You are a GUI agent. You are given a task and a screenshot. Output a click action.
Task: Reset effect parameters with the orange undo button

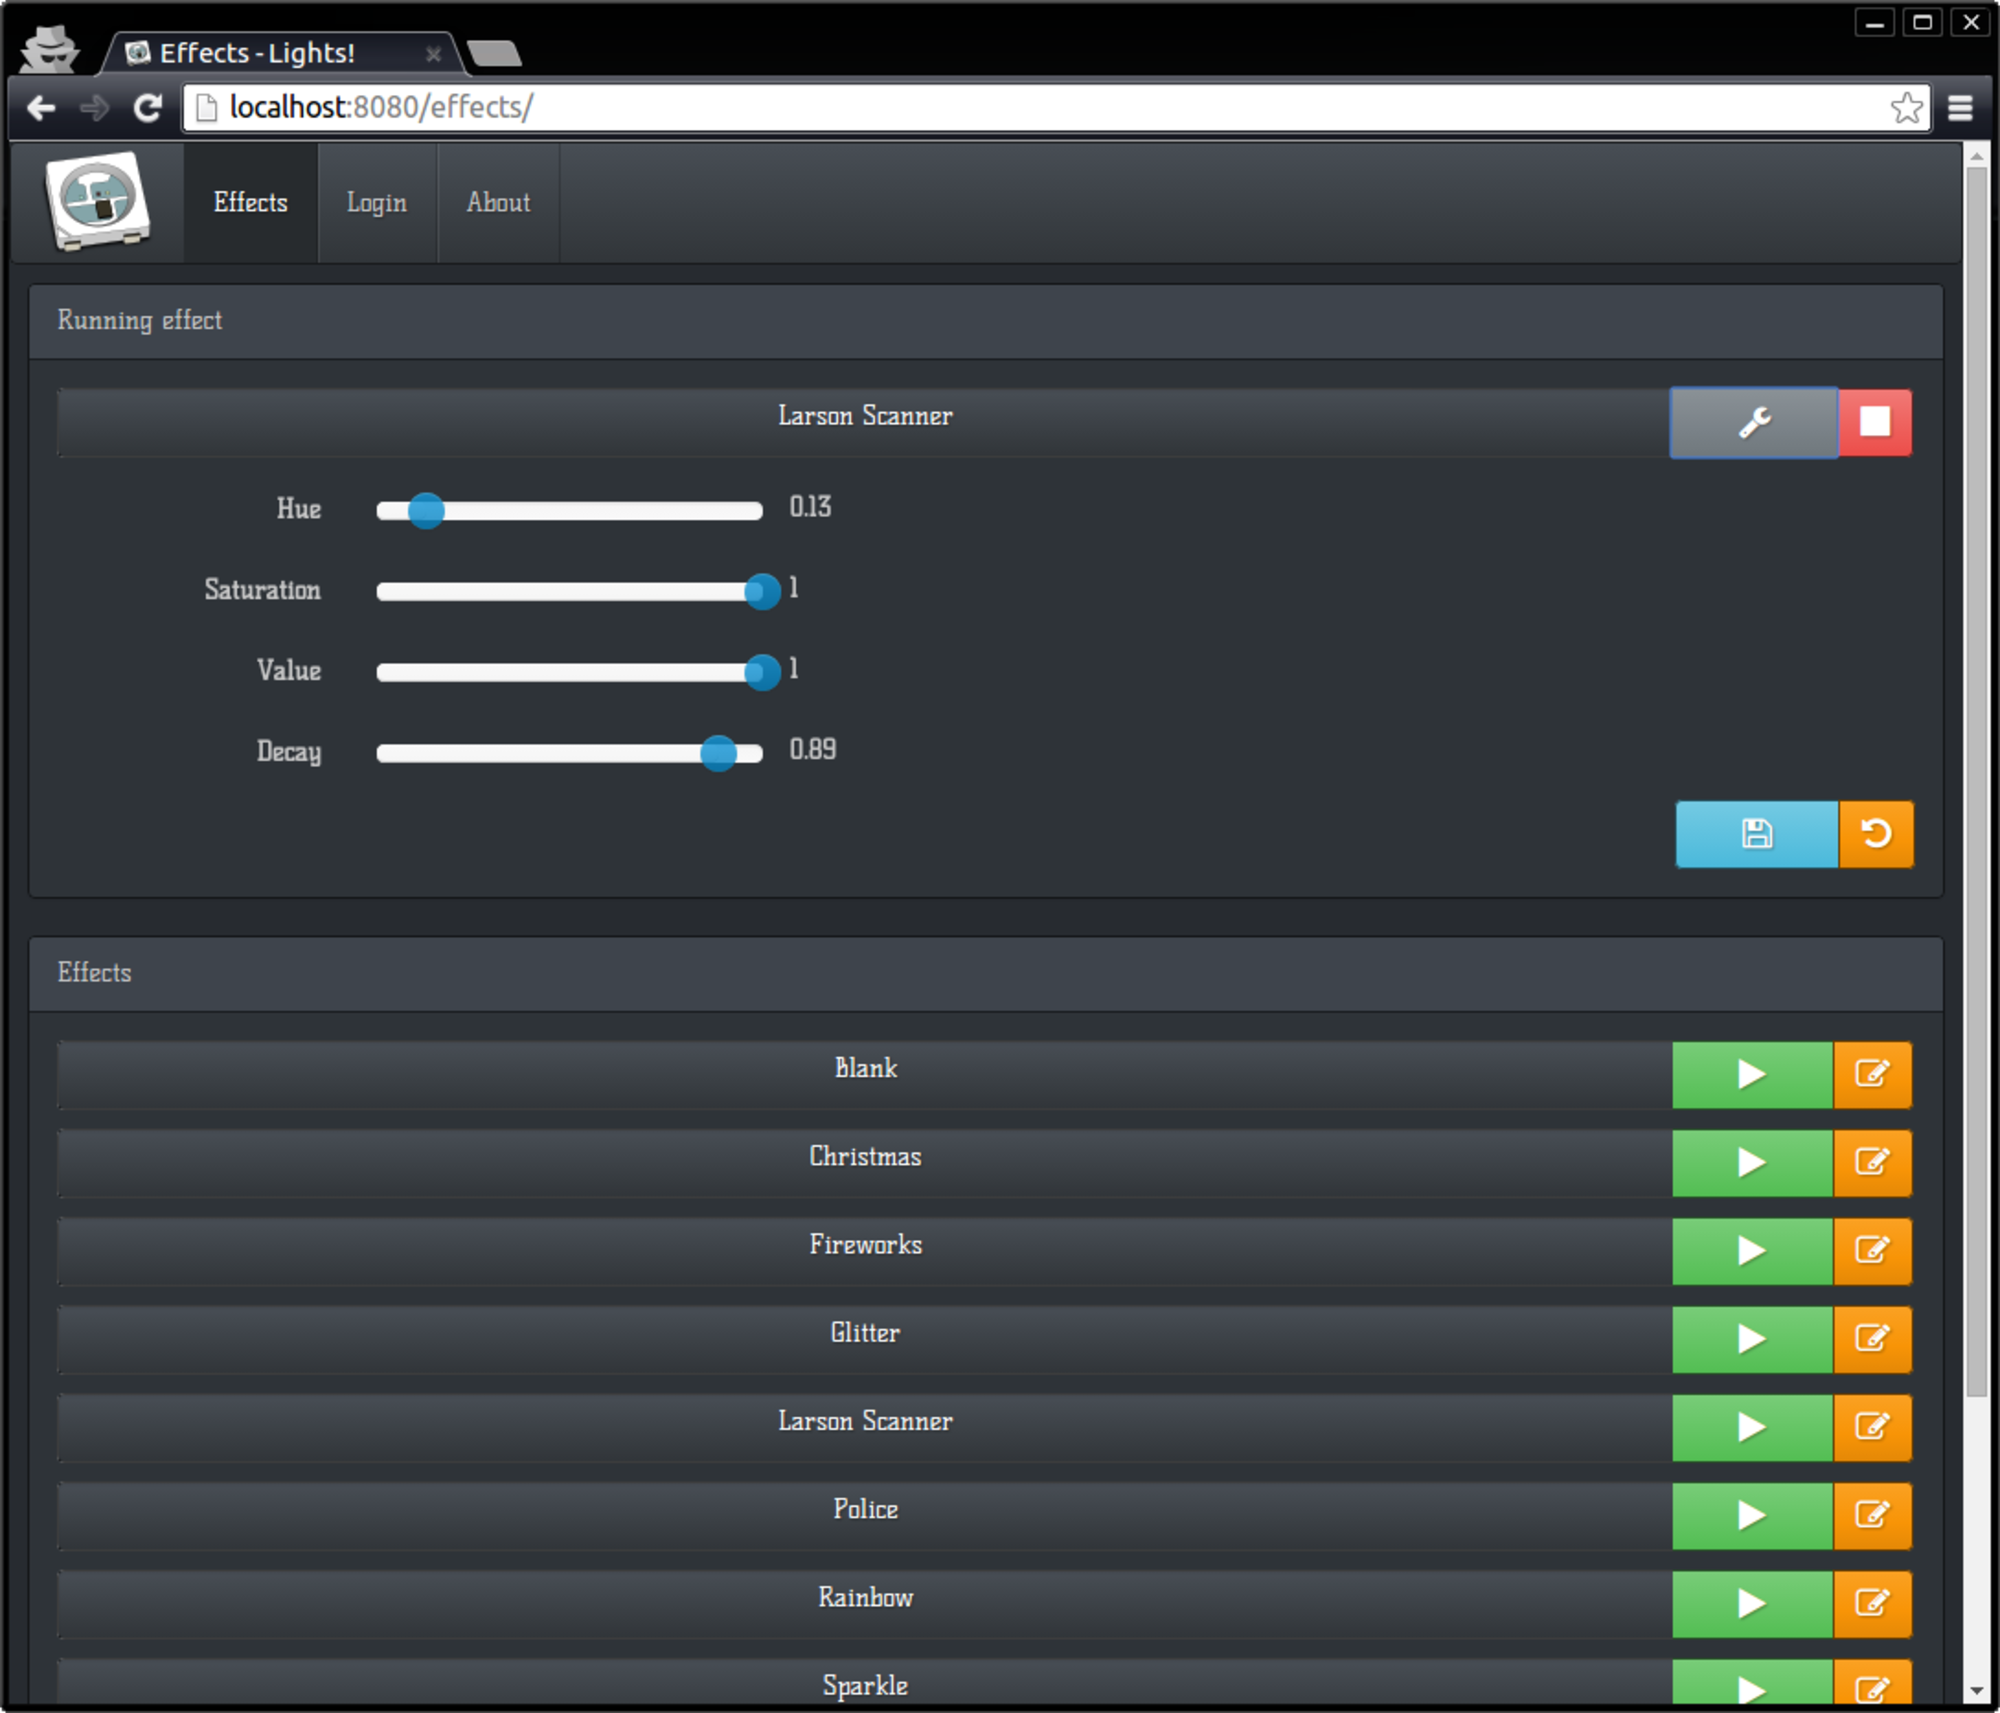[1876, 834]
